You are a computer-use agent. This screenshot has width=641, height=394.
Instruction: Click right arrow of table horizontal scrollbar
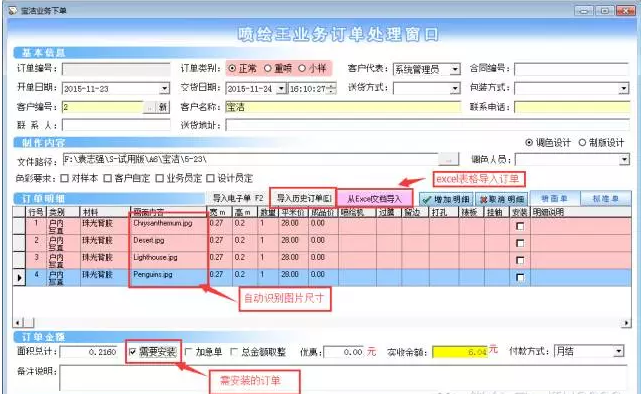click(x=626, y=323)
